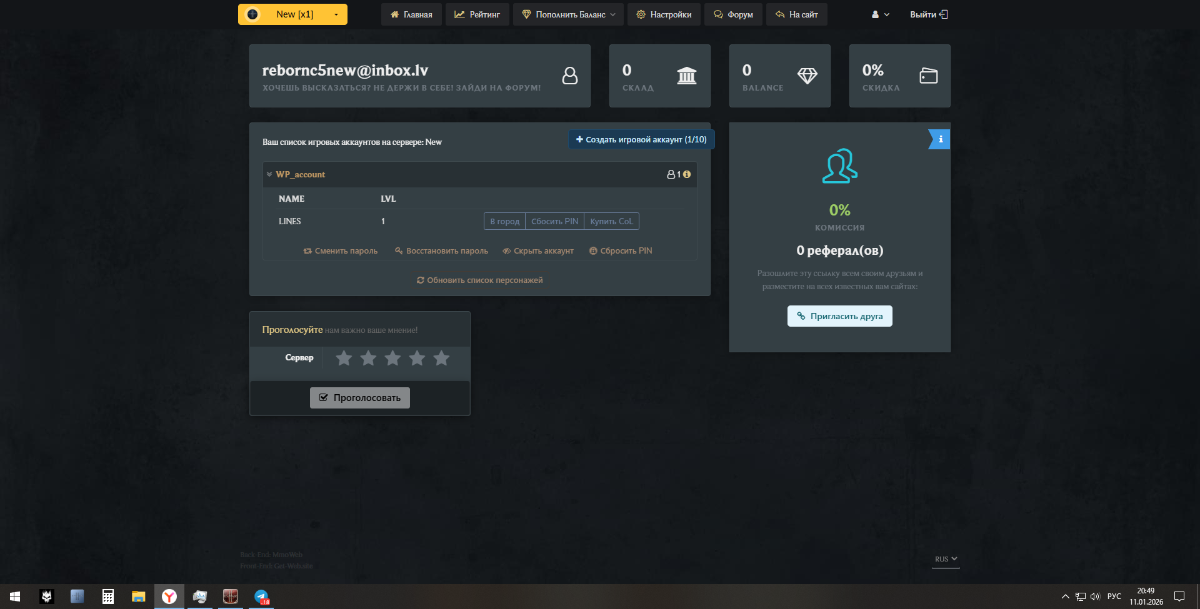Click the blue info ribbon icon
This screenshot has height=609, width=1200.
click(940, 139)
